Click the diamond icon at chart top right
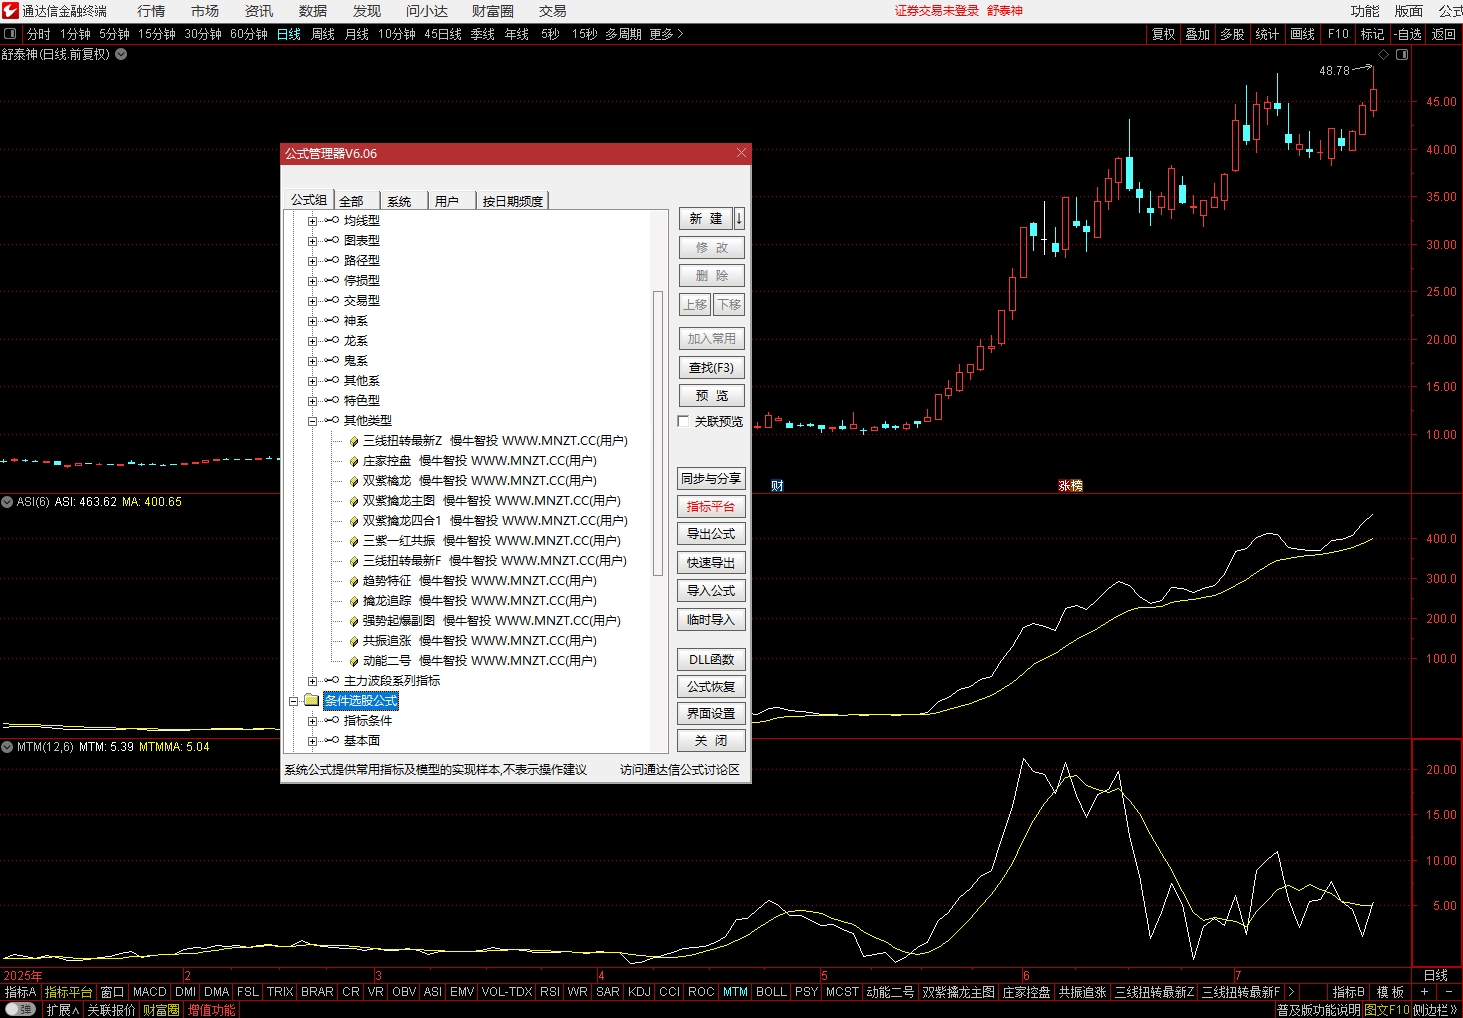The height and width of the screenshot is (1018, 1463). click(x=1386, y=54)
